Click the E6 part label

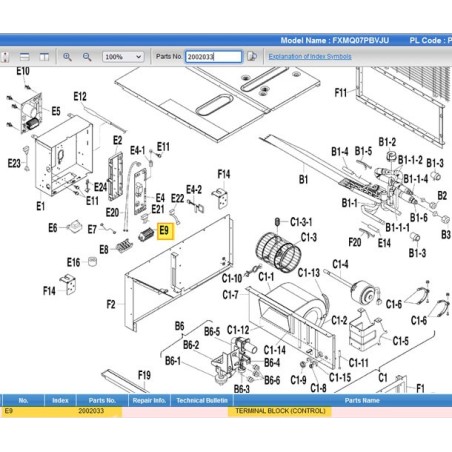(53, 228)
